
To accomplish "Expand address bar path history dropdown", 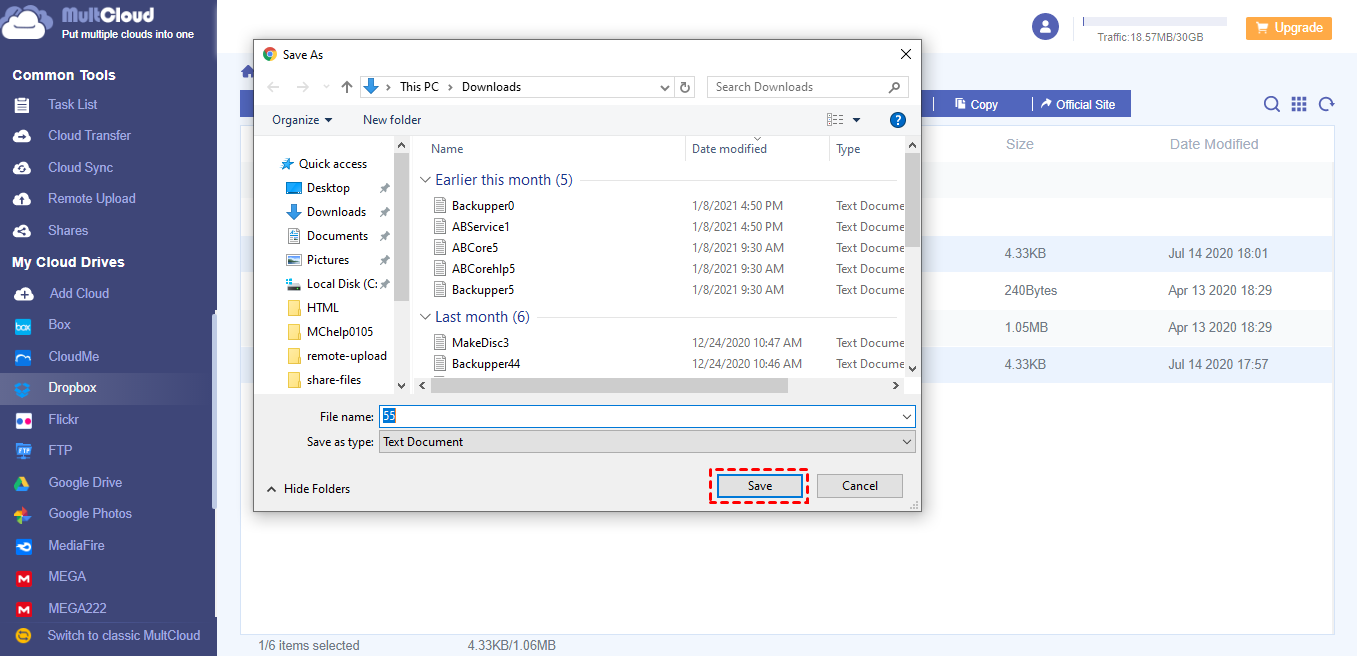I will pyautogui.click(x=667, y=87).
